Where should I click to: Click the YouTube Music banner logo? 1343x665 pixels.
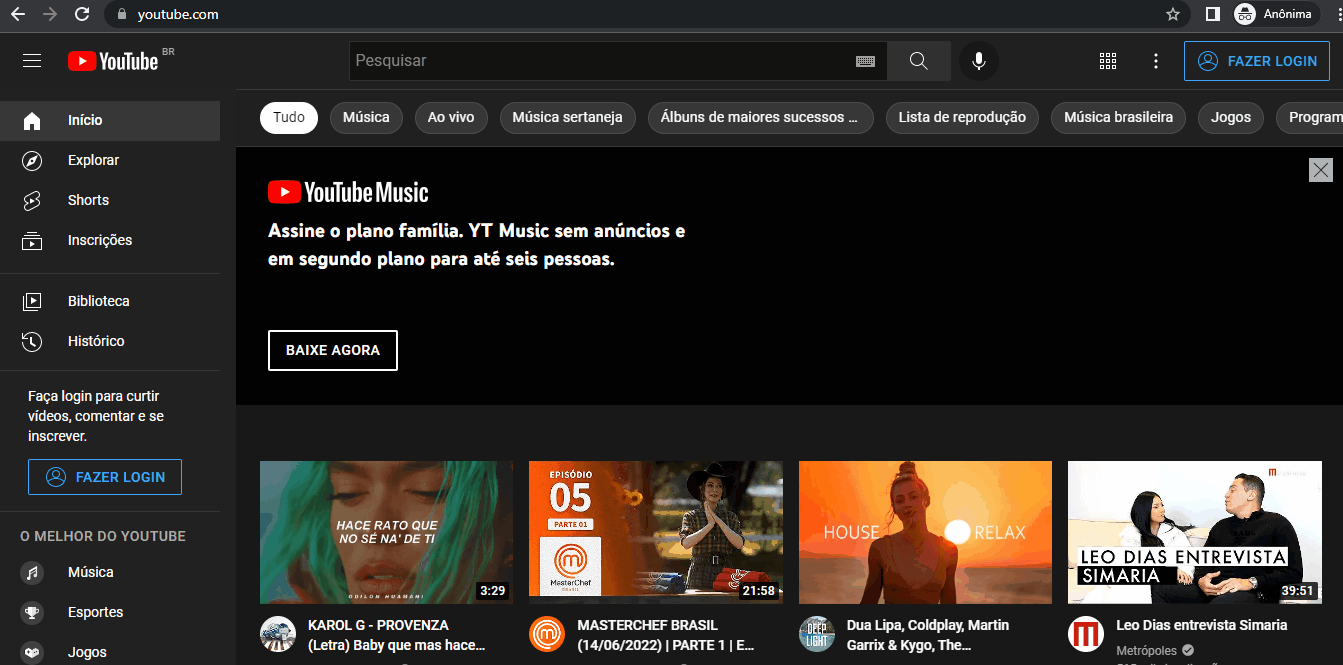tap(348, 192)
